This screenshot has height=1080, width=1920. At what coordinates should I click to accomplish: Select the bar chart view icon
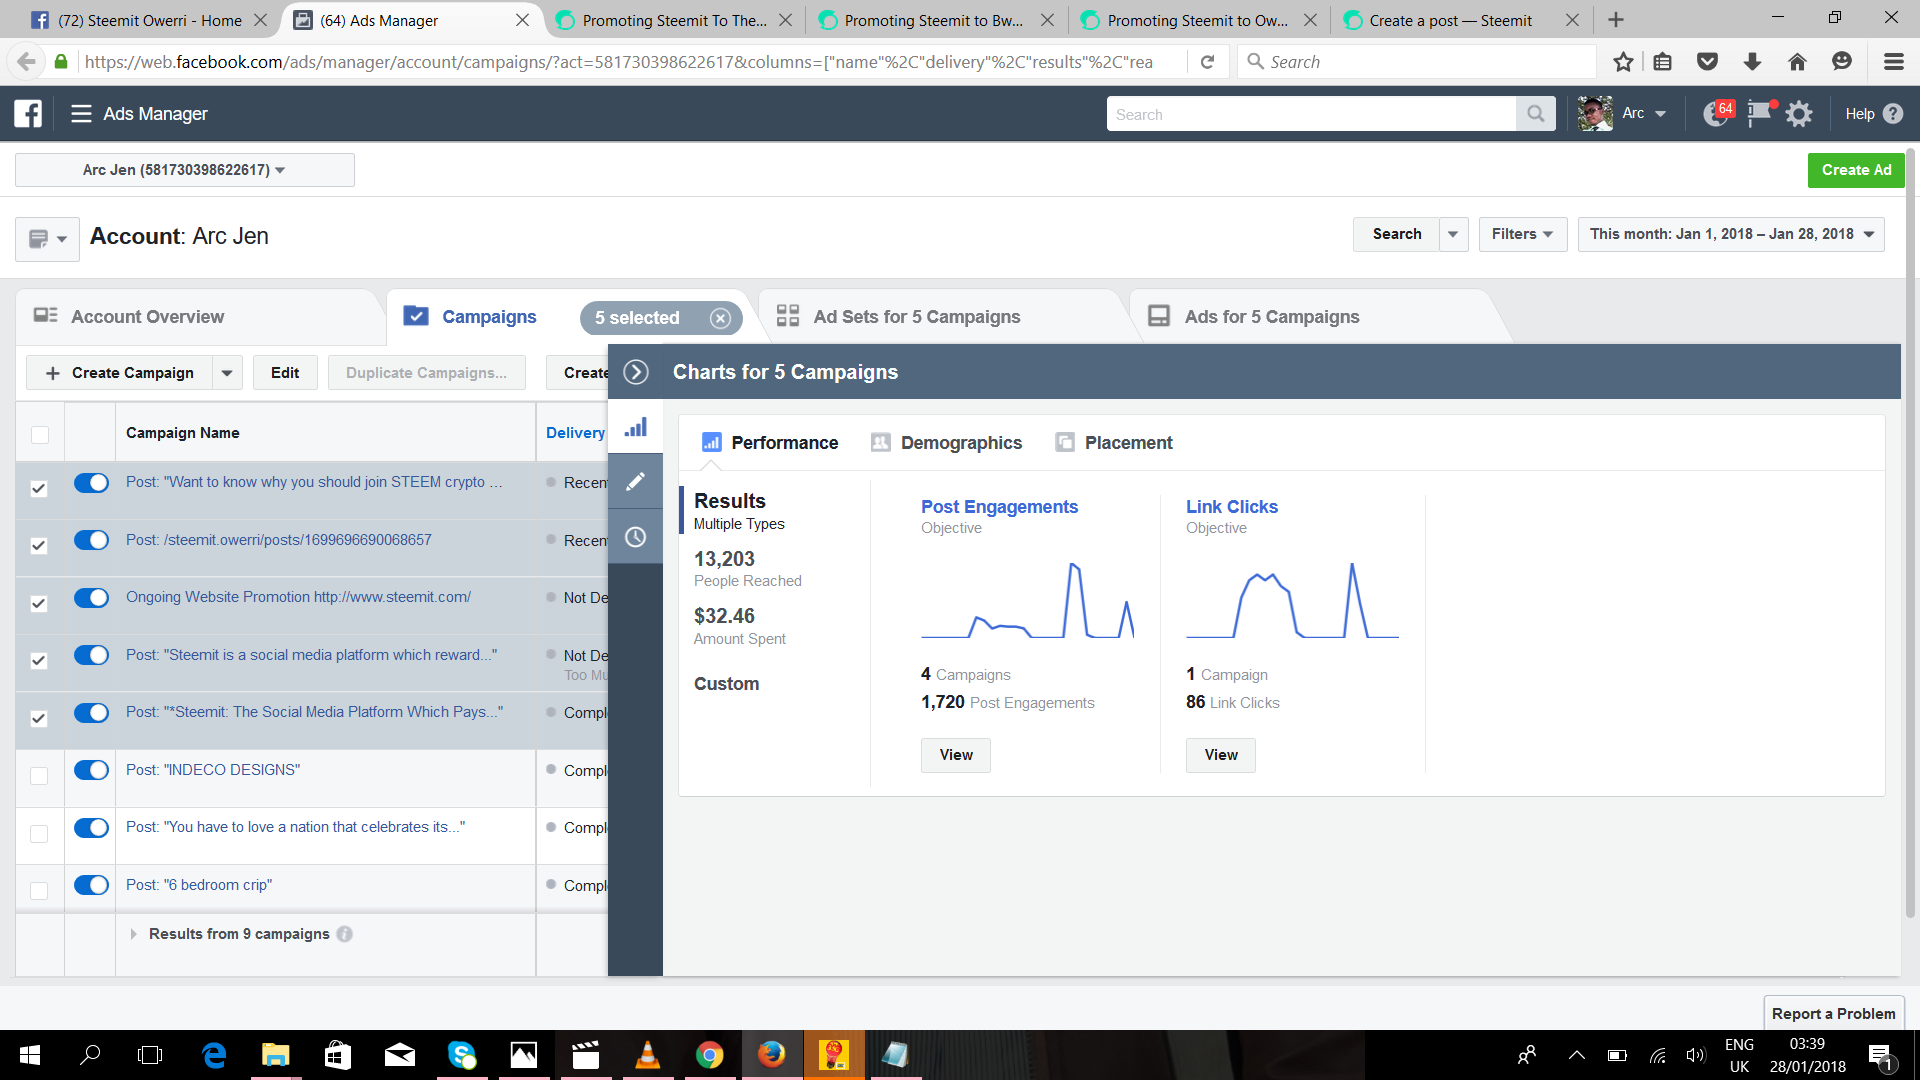[636, 428]
